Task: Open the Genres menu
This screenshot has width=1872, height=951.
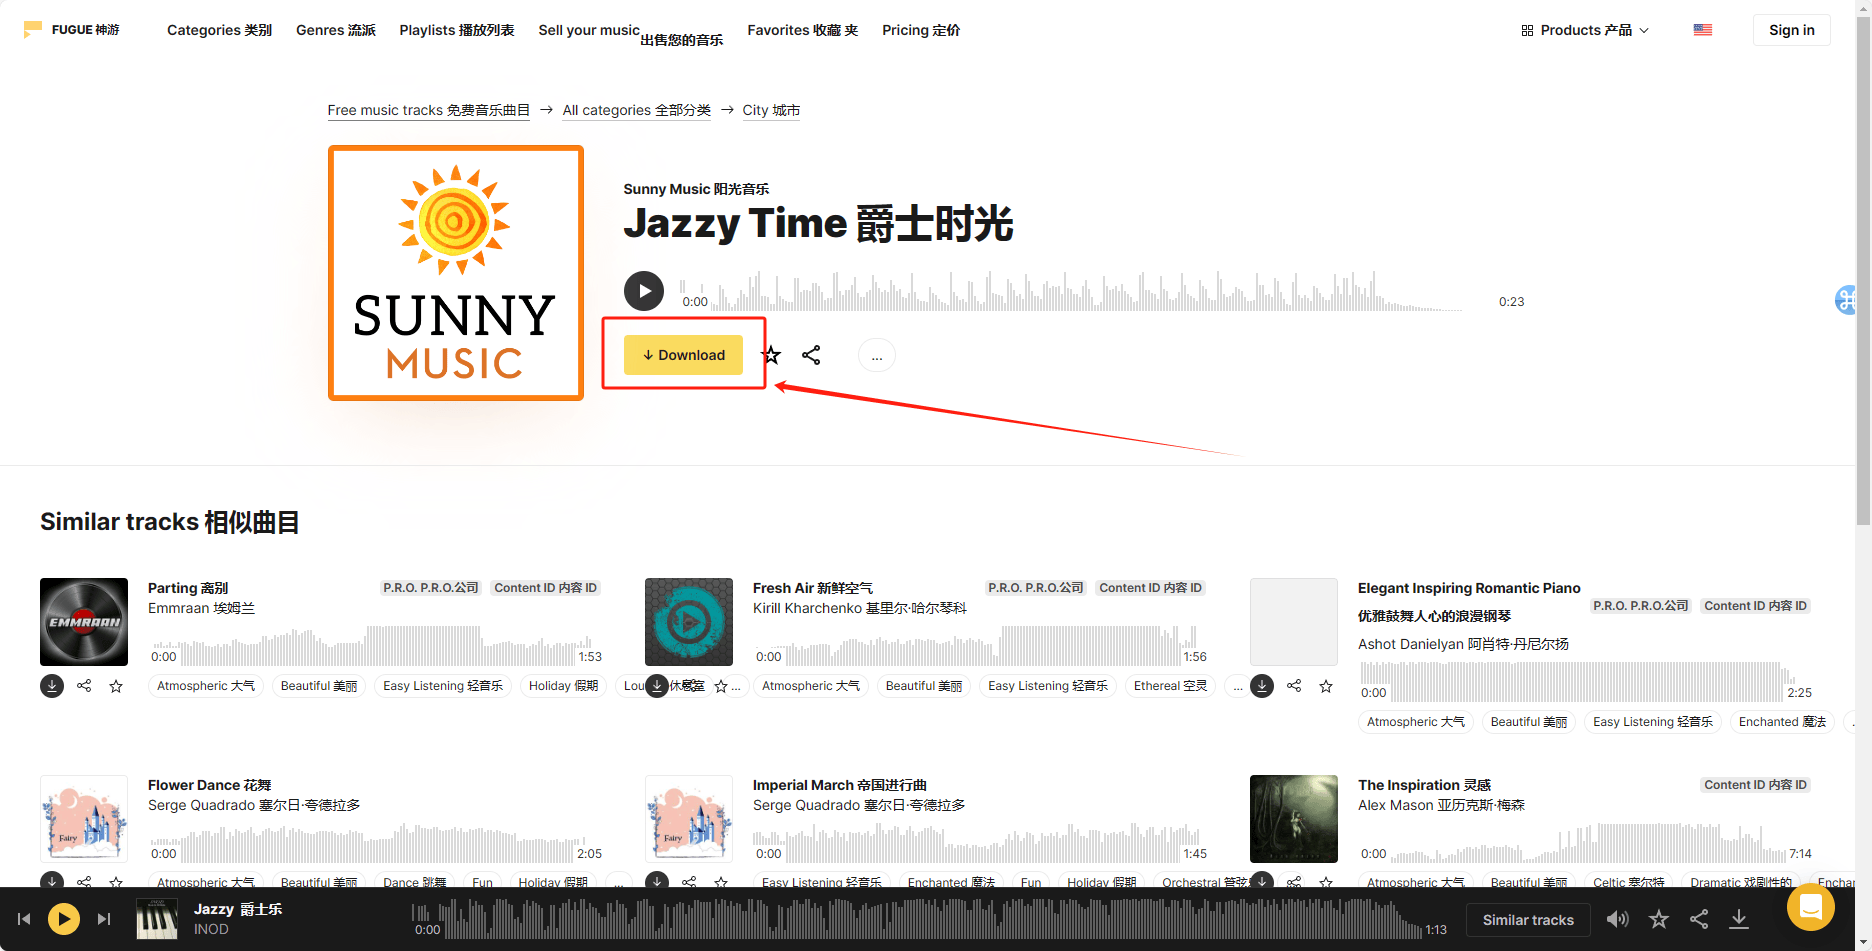Action: [x=335, y=30]
